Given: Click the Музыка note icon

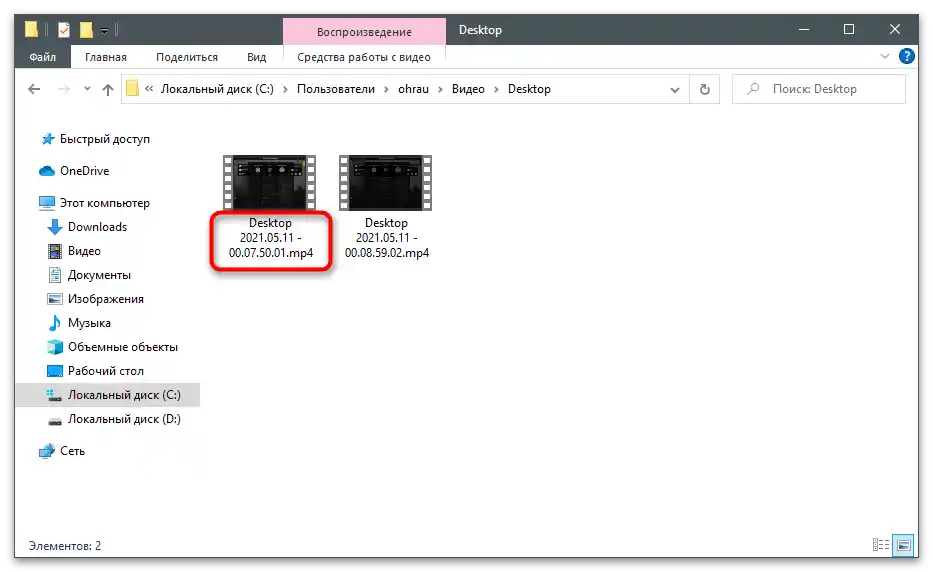Looking at the screenshot, I should (55, 323).
